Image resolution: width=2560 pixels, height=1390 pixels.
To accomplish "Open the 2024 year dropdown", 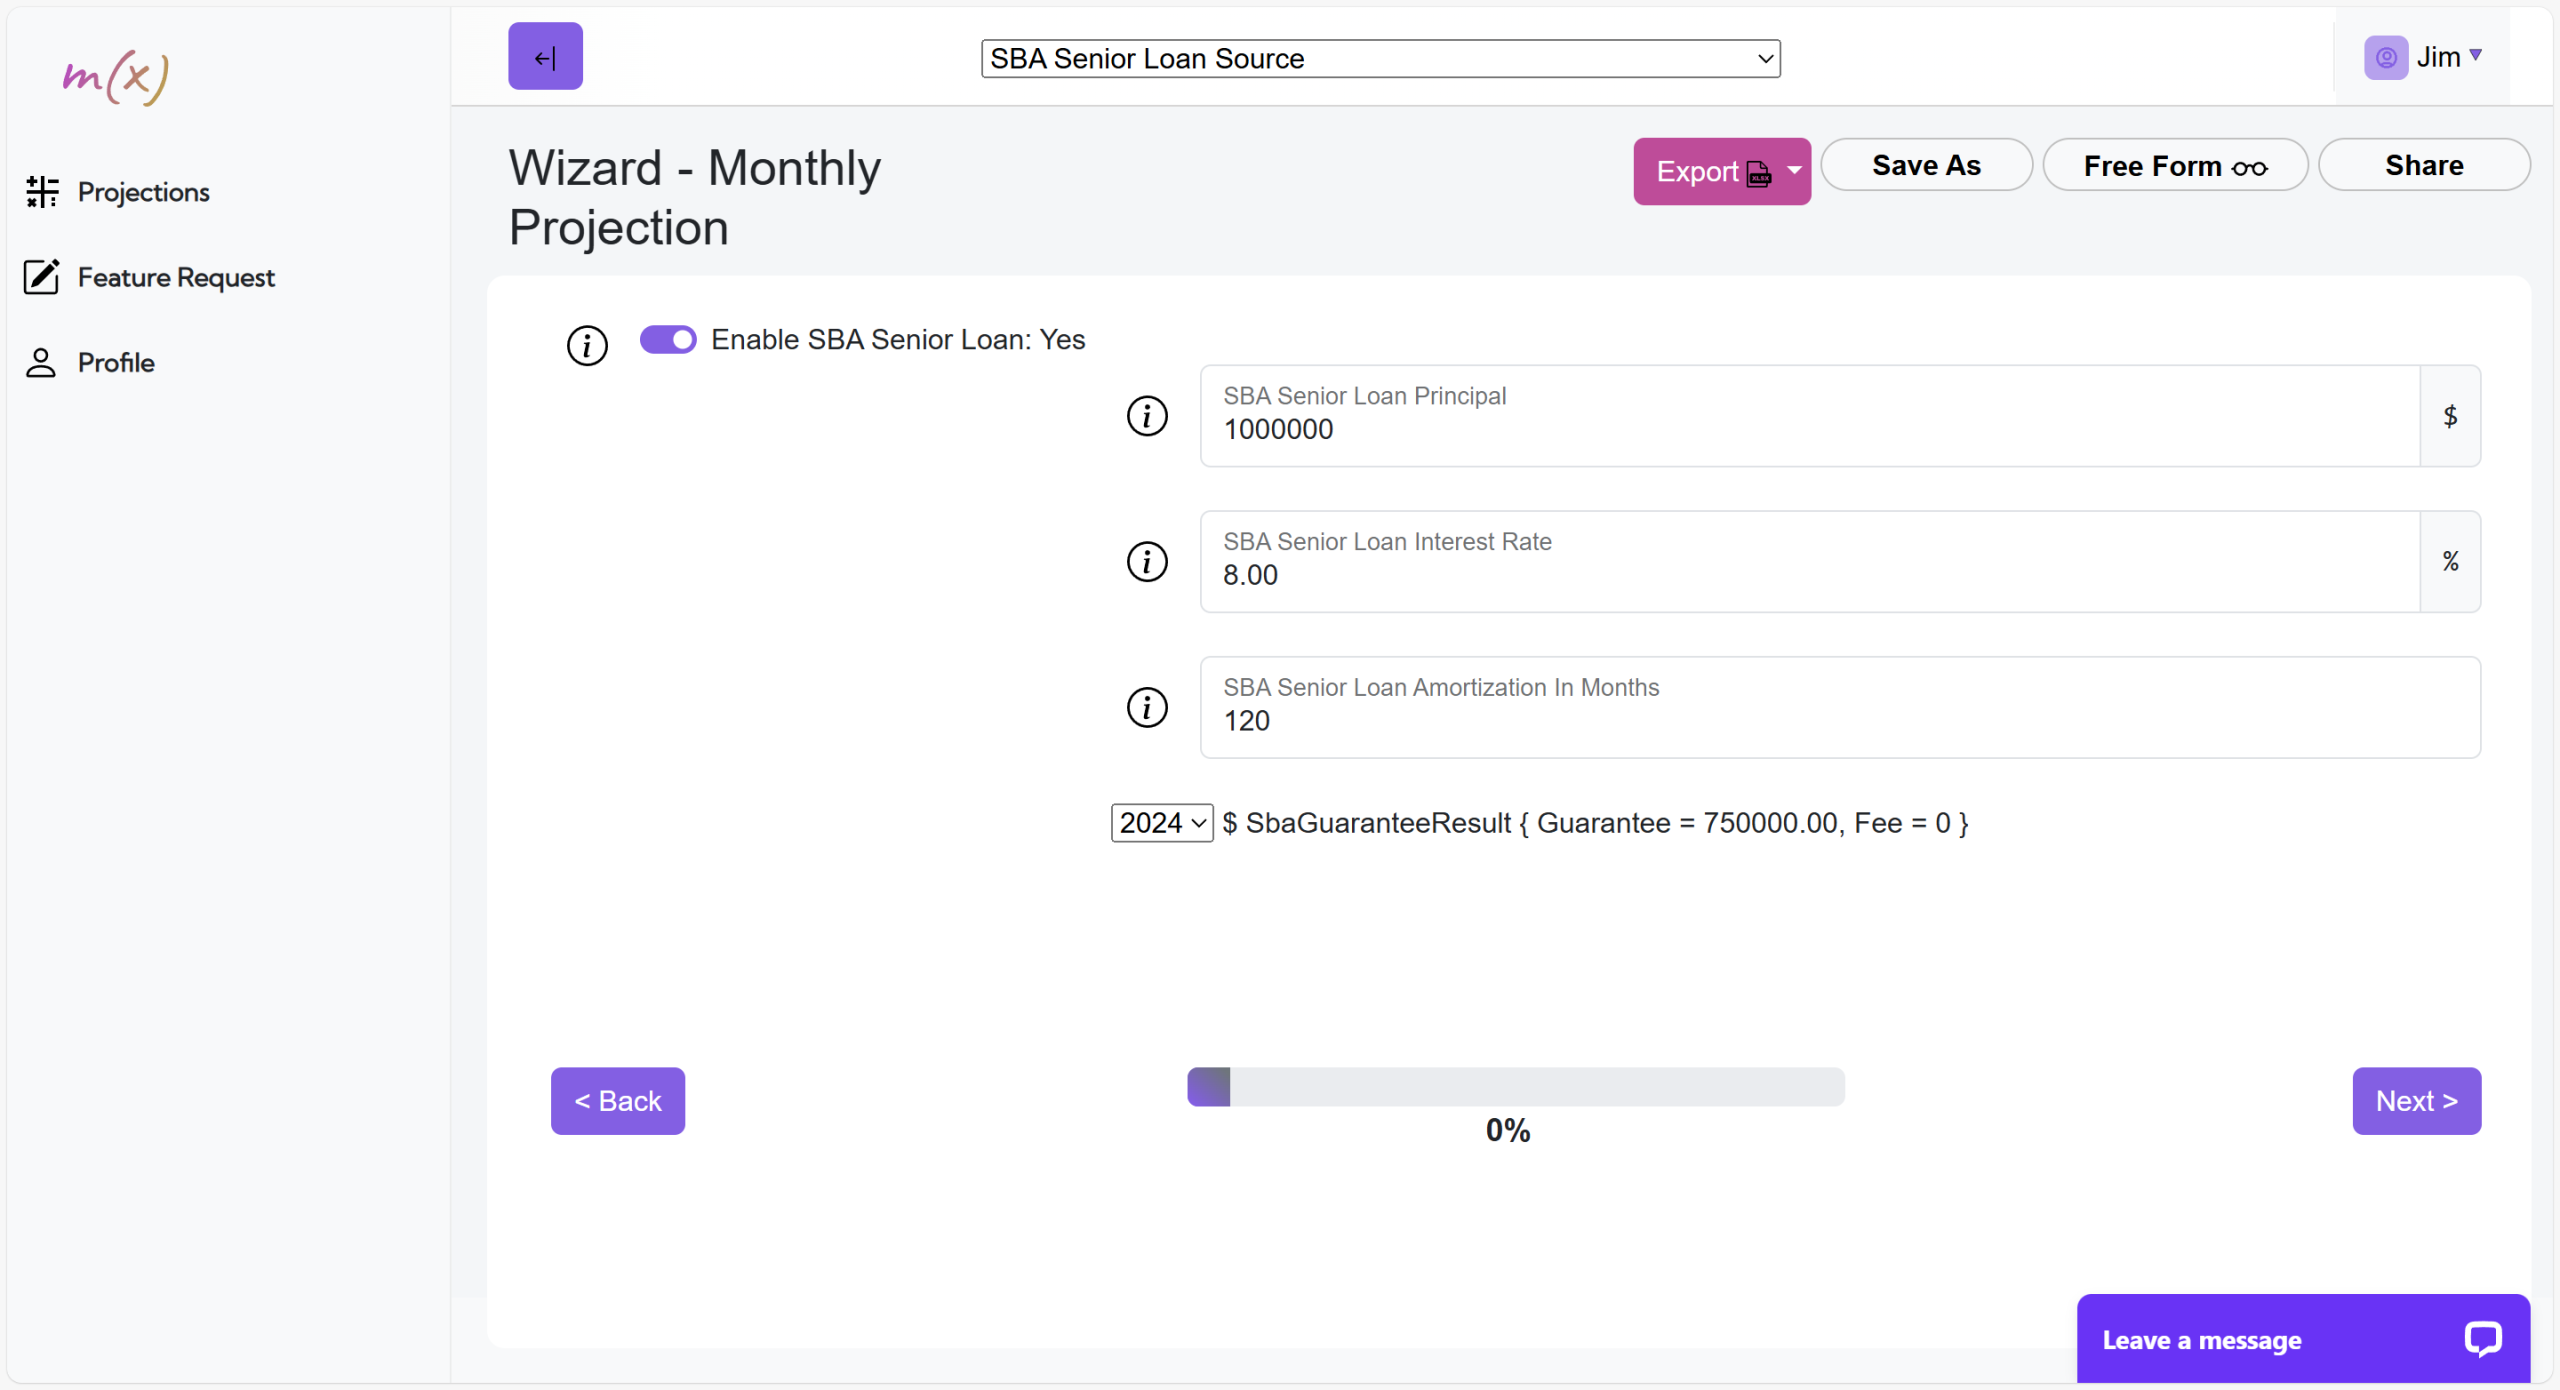I will pyautogui.click(x=1162, y=823).
